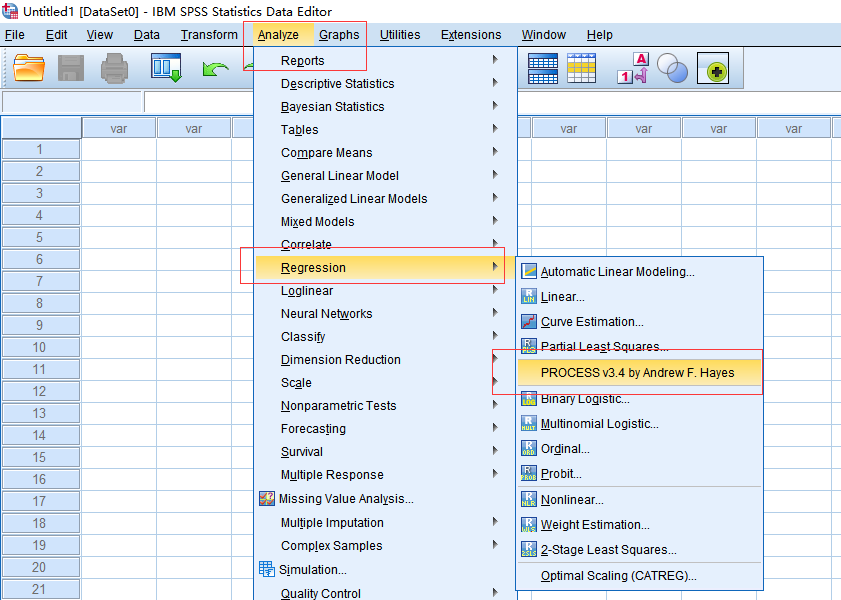Expand the General Linear Model submenu
Image resolution: width=841 pixels, height=600 pixels.
click(x=339, y=176)
